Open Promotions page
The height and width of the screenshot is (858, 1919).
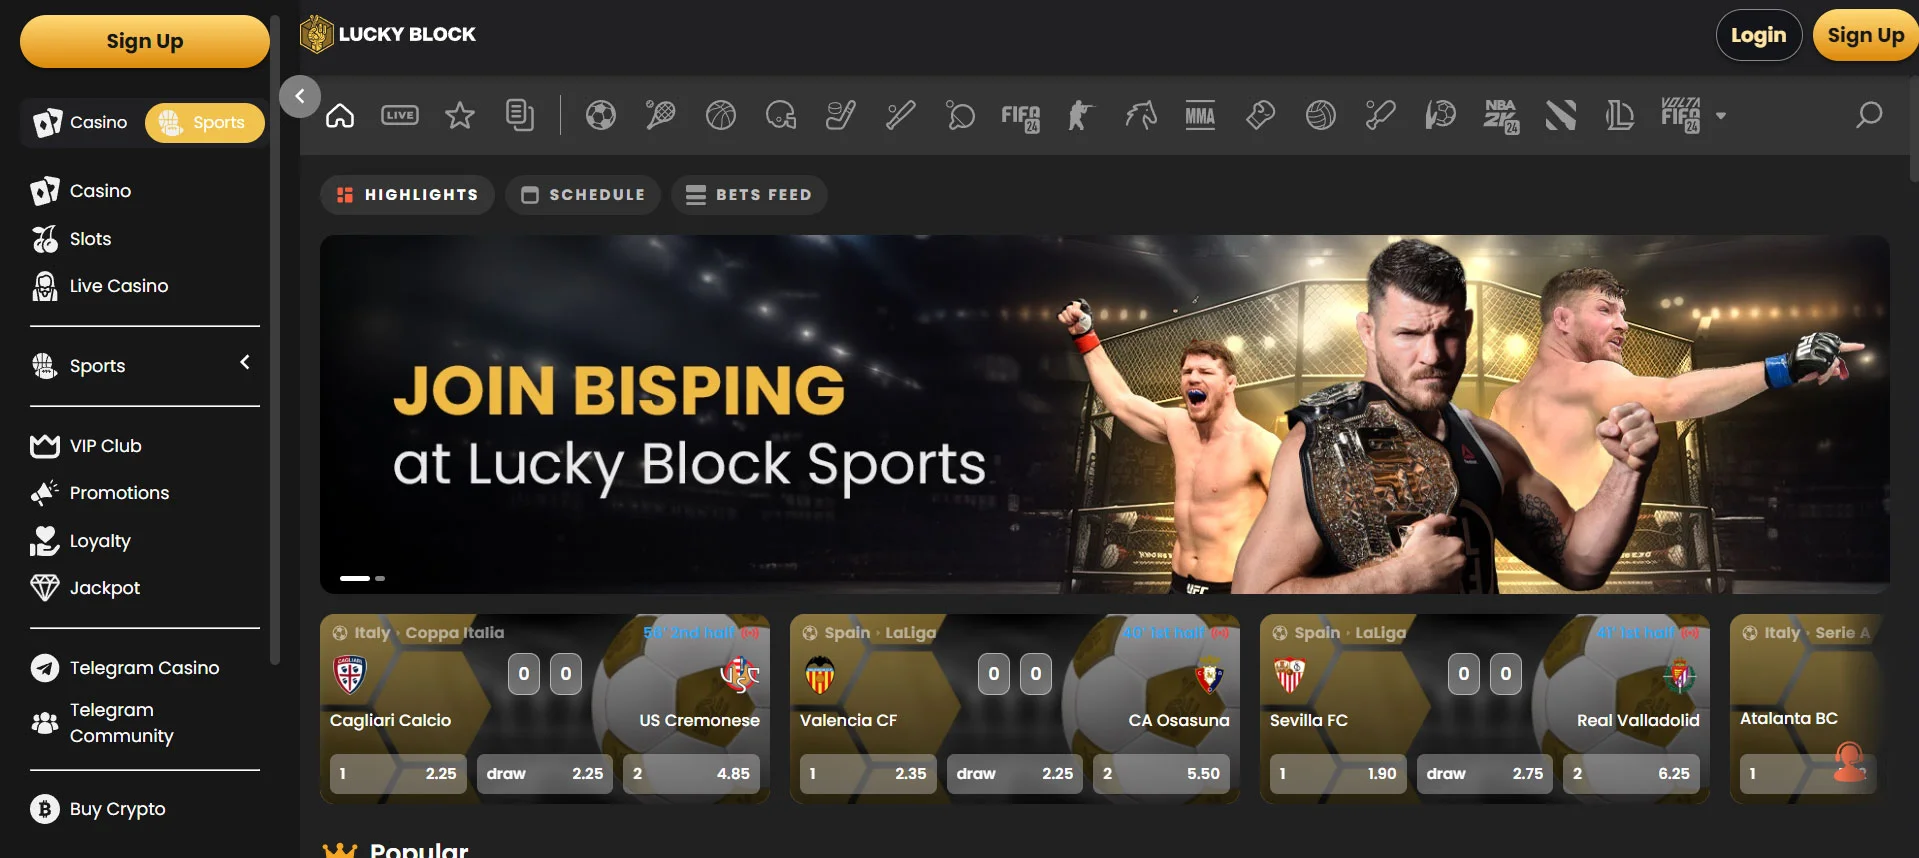[100, 493]
